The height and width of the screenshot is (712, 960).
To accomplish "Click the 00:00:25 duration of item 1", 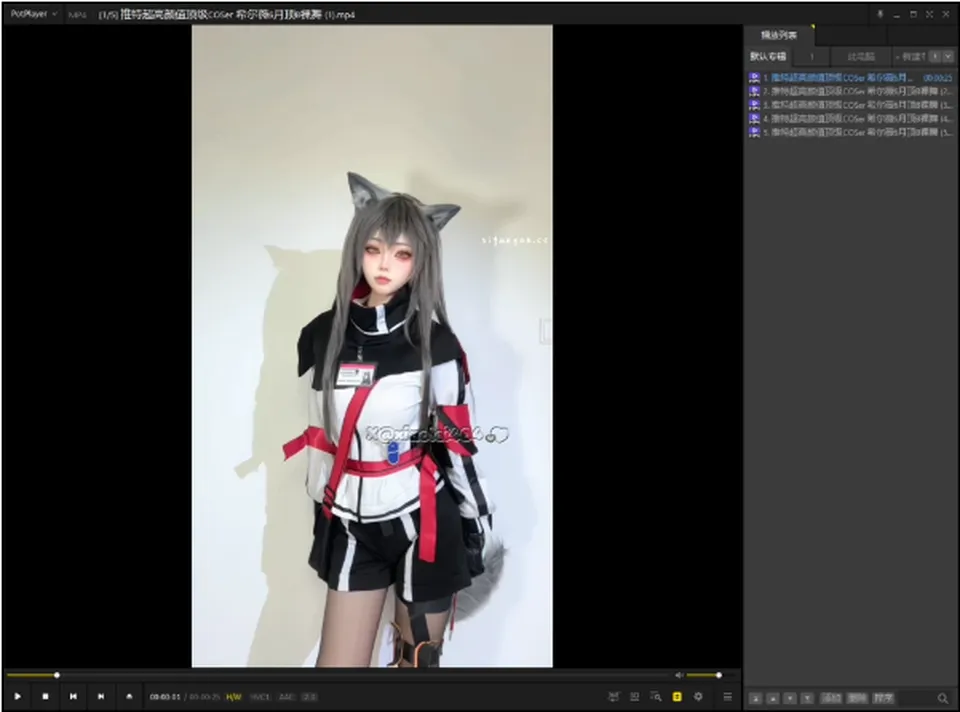I will [x=937, y=78].
